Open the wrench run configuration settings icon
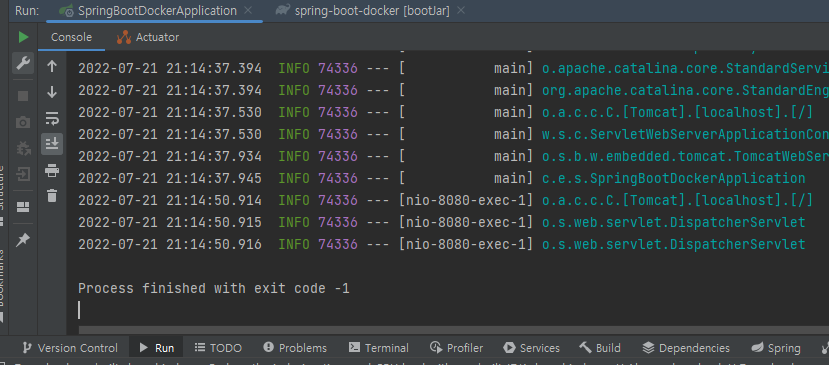Screen dimensions: 829x365 [23, 63]
